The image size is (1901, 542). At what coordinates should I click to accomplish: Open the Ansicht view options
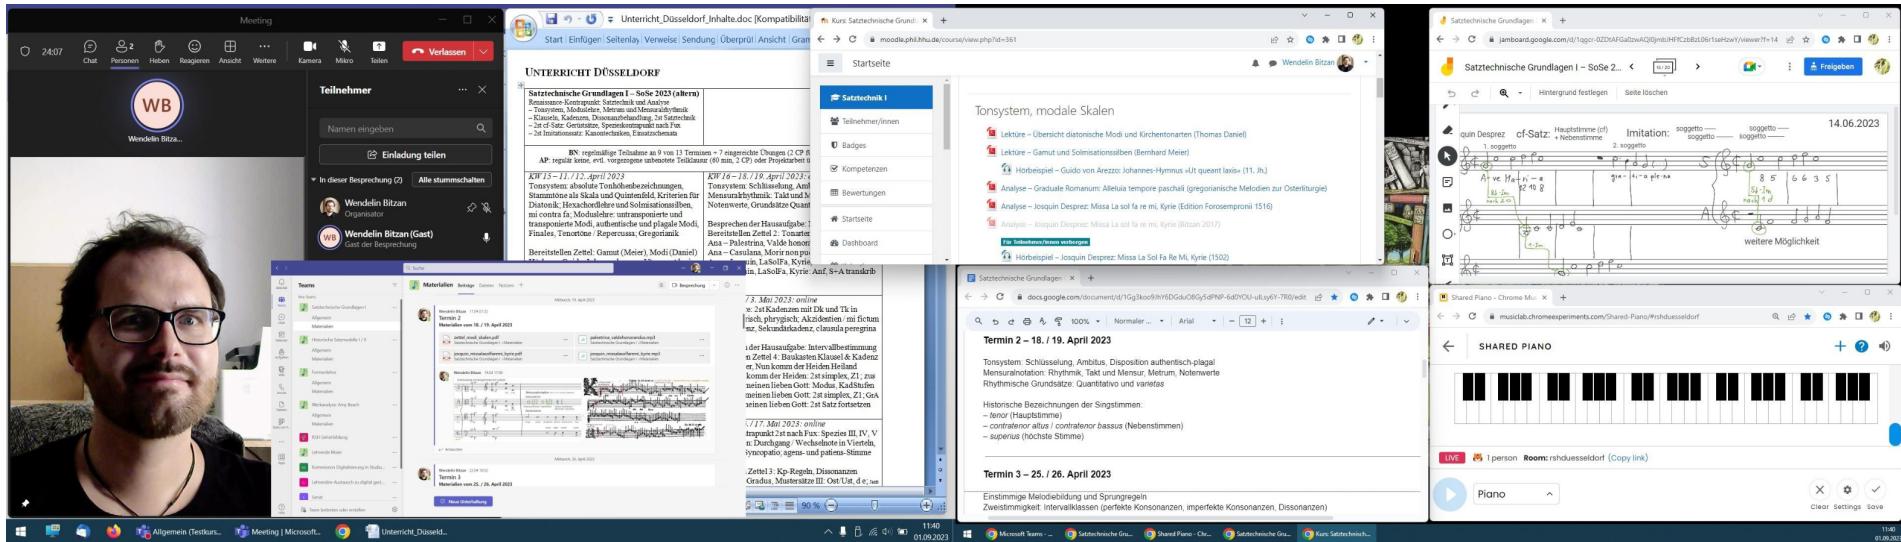click(230, 51)
